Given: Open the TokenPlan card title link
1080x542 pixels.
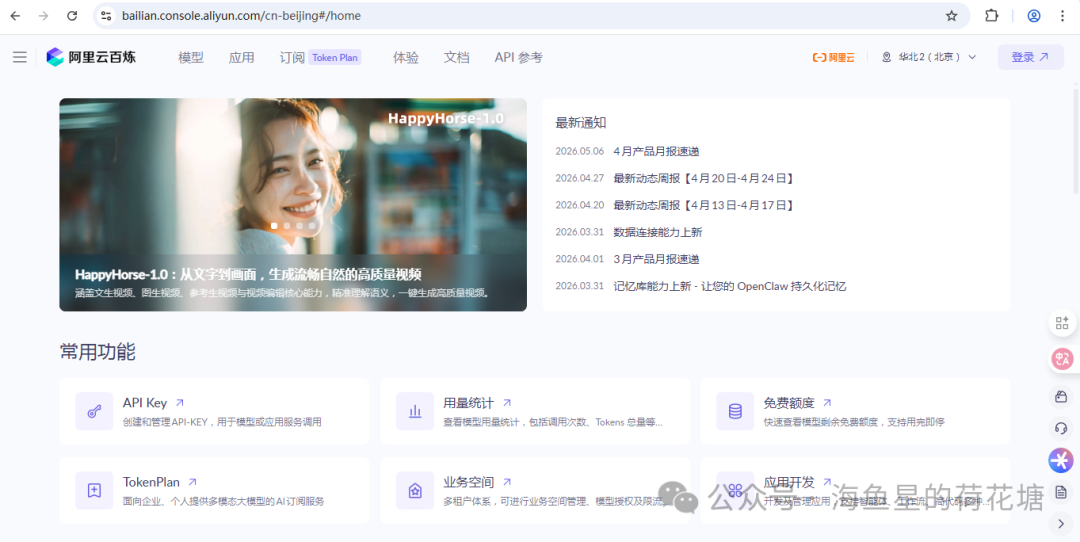Looking at the screenshot, I should (x=160, y=482).
